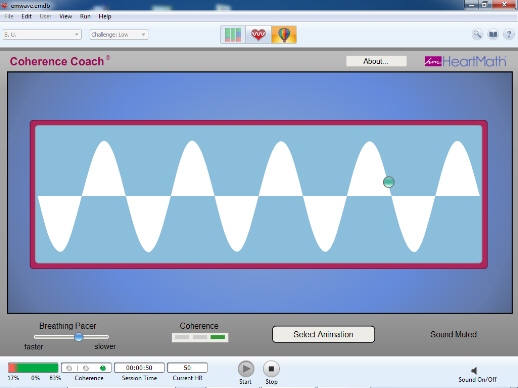This screenshot has width=518, height=388.
Task: Open the View menu
Action: pyautogui.click(x=65, y=16)
